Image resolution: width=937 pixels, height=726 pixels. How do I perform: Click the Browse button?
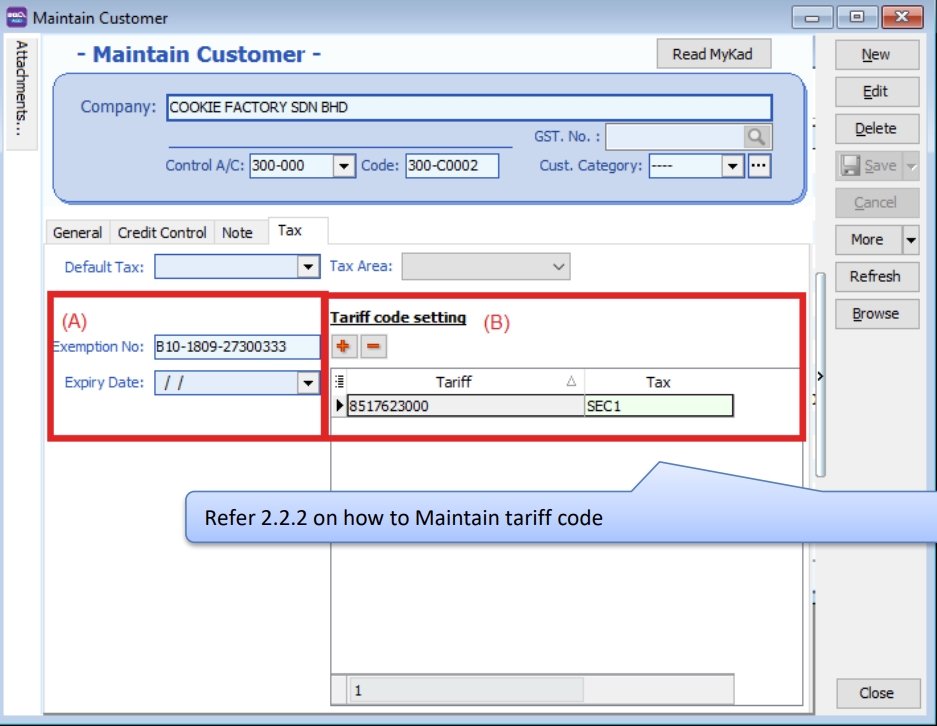coord(876,313)
